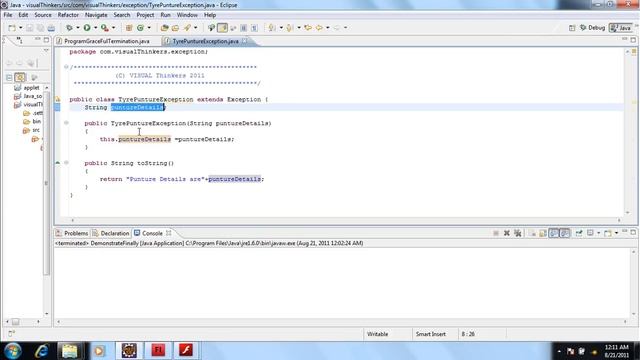Image resolution: width=640 pixels, height=360 pixels.
Task: Open the File menu
Action: click(x=8, y=15)
